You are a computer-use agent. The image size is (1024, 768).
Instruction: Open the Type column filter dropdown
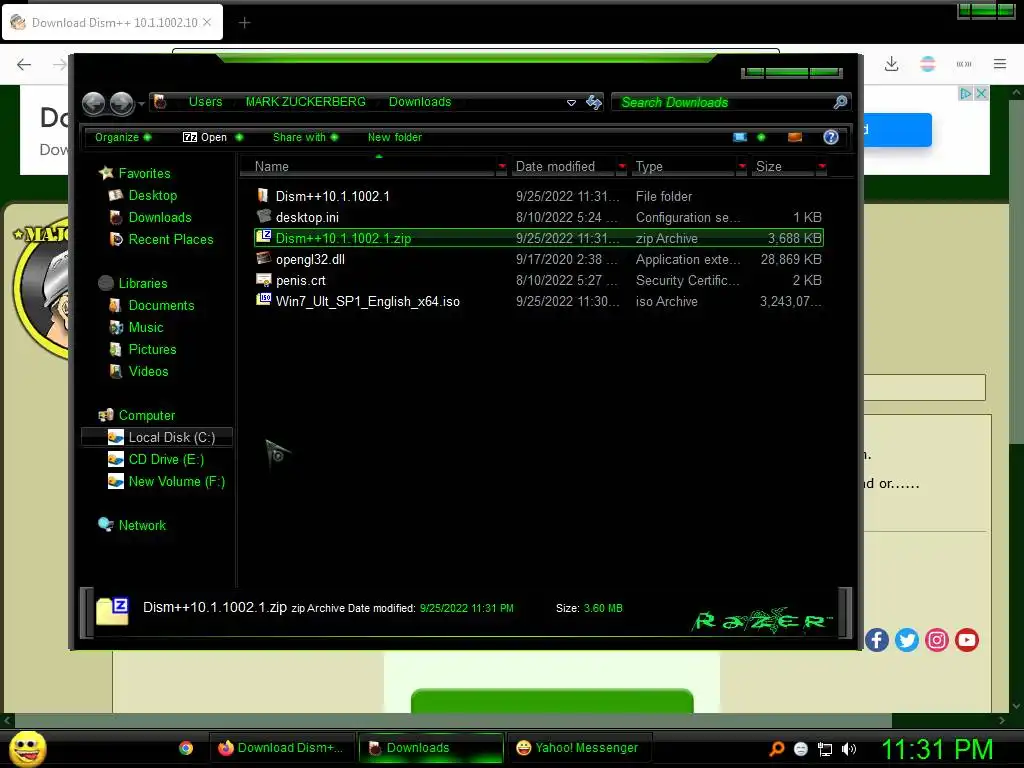(742, 167)
